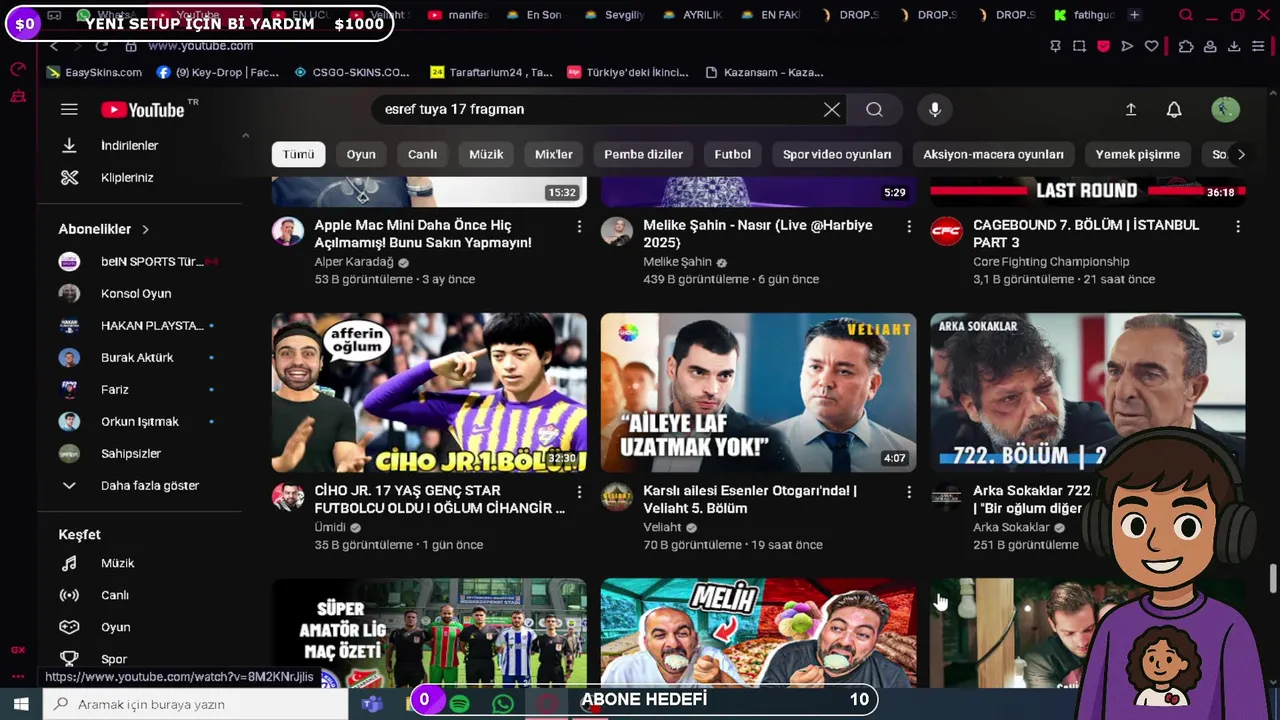Open CSGO-SKINS.COM bookmark
The width and height of the screenshot is (1280, 720).
point(352,72)
